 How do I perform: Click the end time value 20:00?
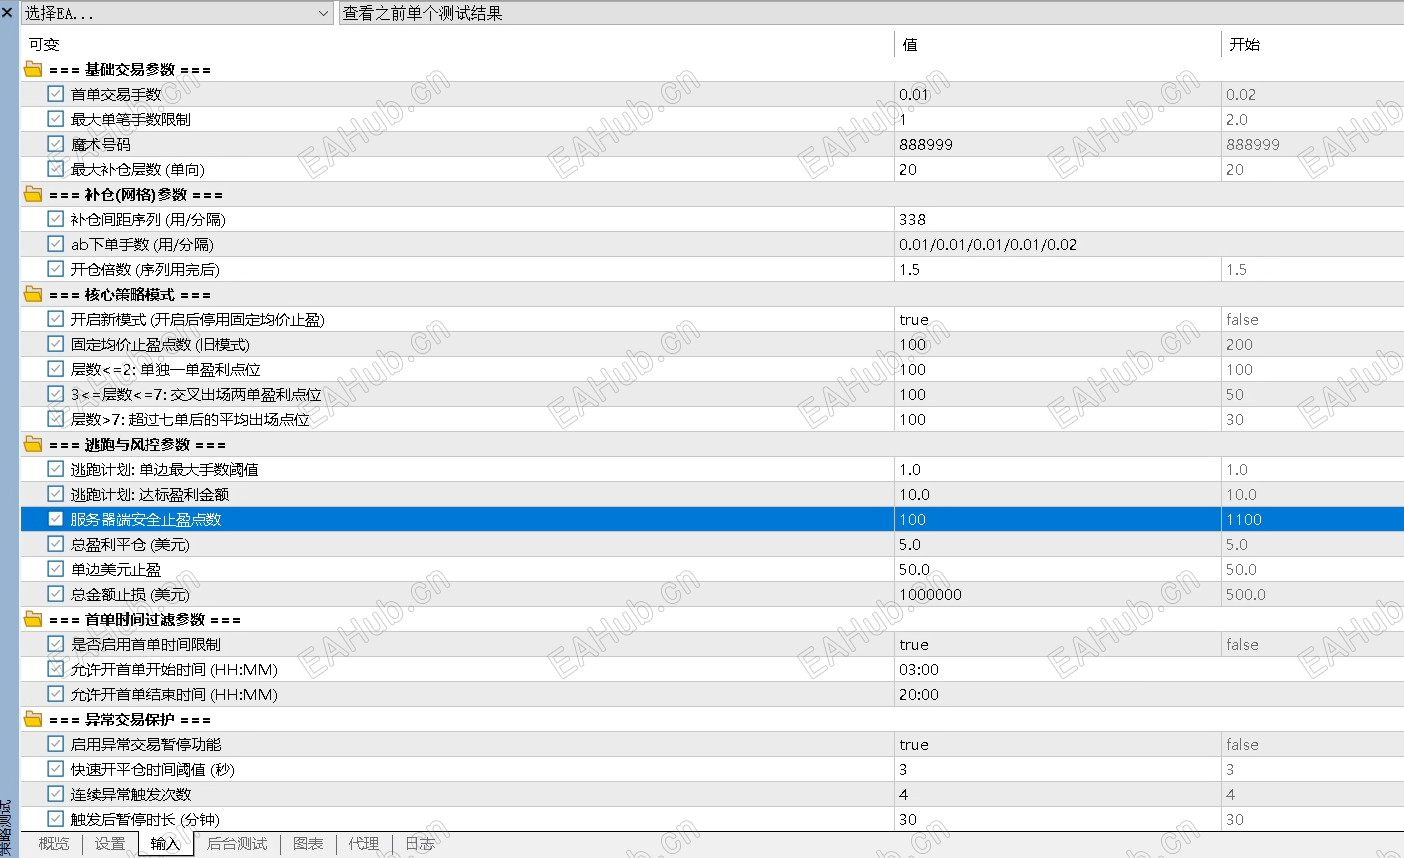[x=919, y=694]
